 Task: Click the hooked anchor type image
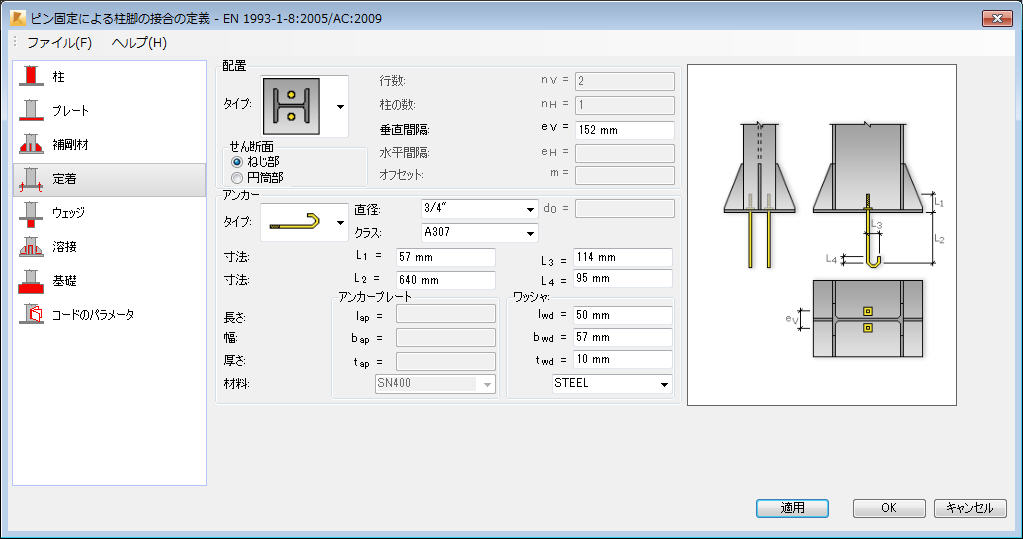[295, 222]
